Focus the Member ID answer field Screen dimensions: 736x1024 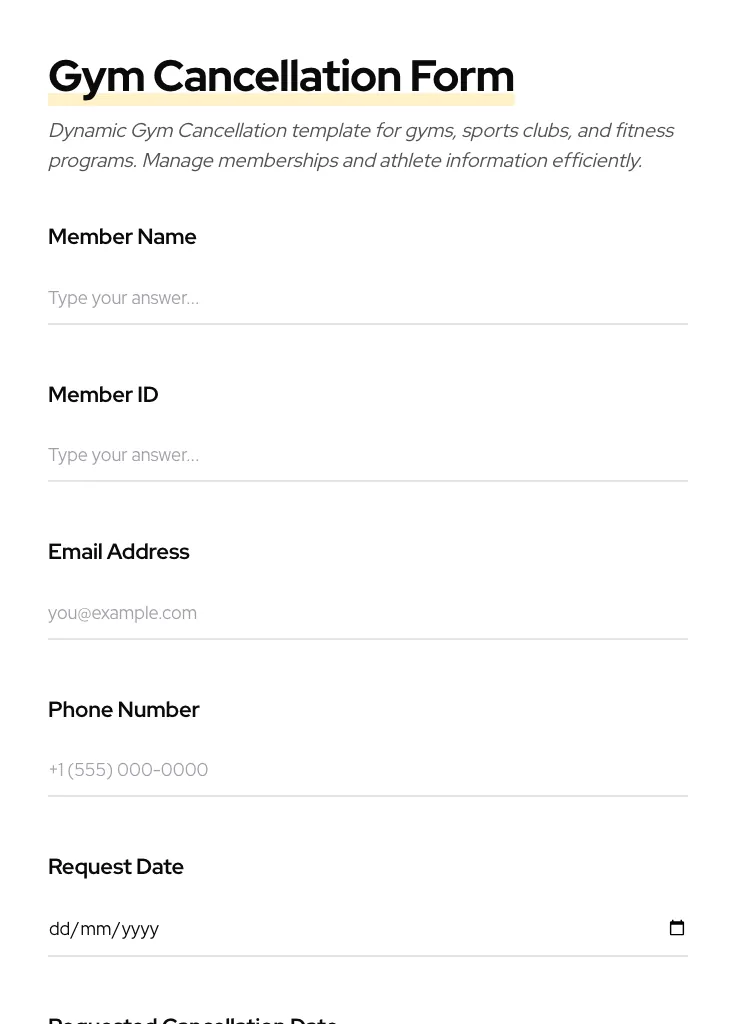[367, 455]
